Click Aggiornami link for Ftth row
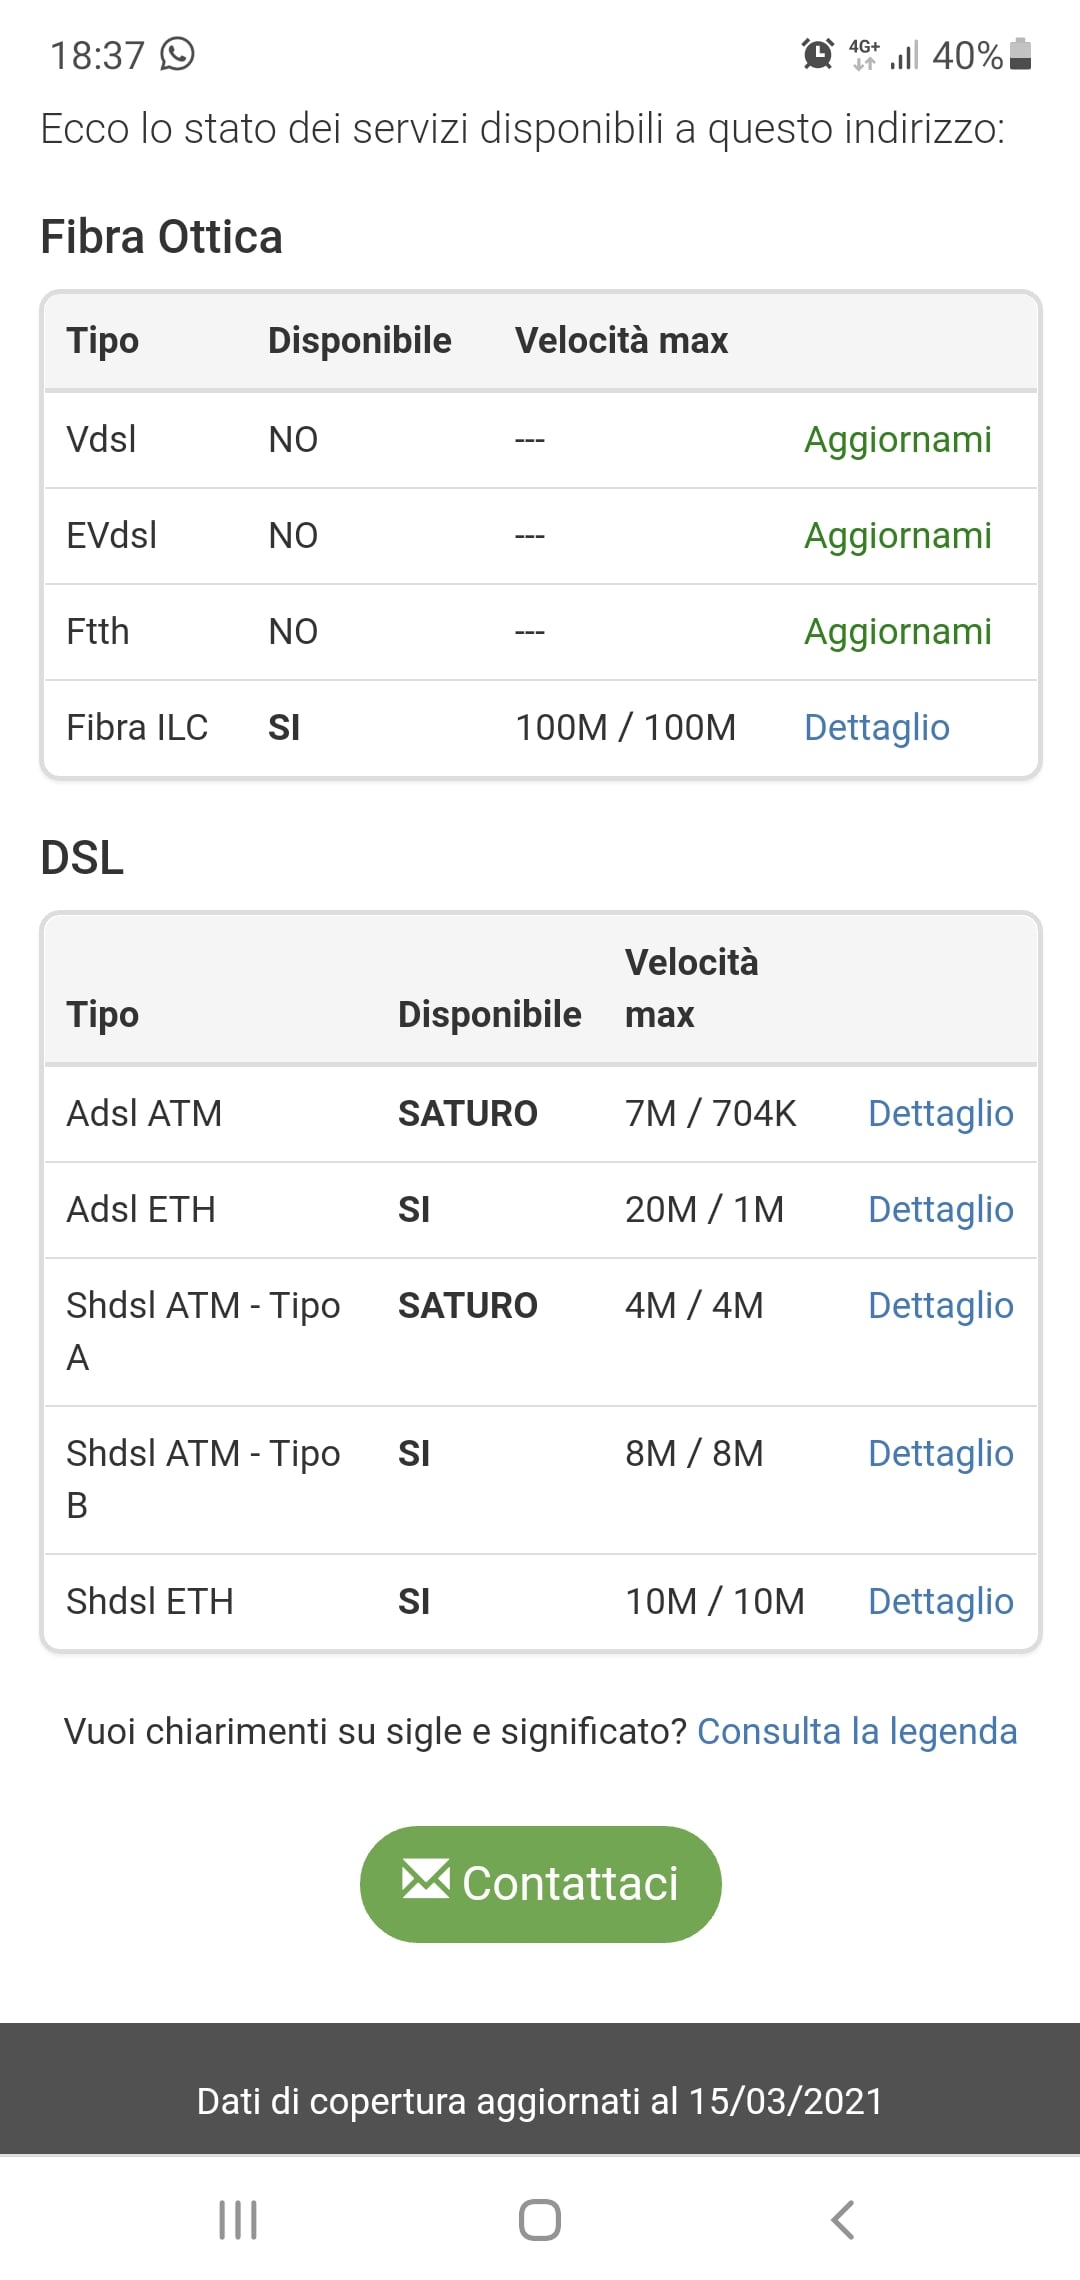 [897, 632]
